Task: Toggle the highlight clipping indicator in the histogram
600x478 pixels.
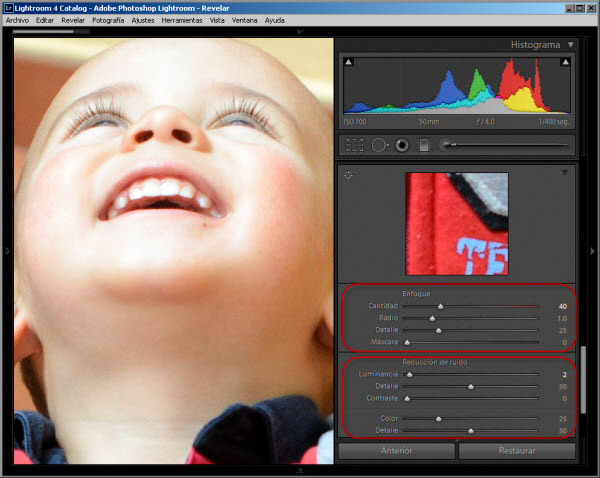Action: coord(565,62)
